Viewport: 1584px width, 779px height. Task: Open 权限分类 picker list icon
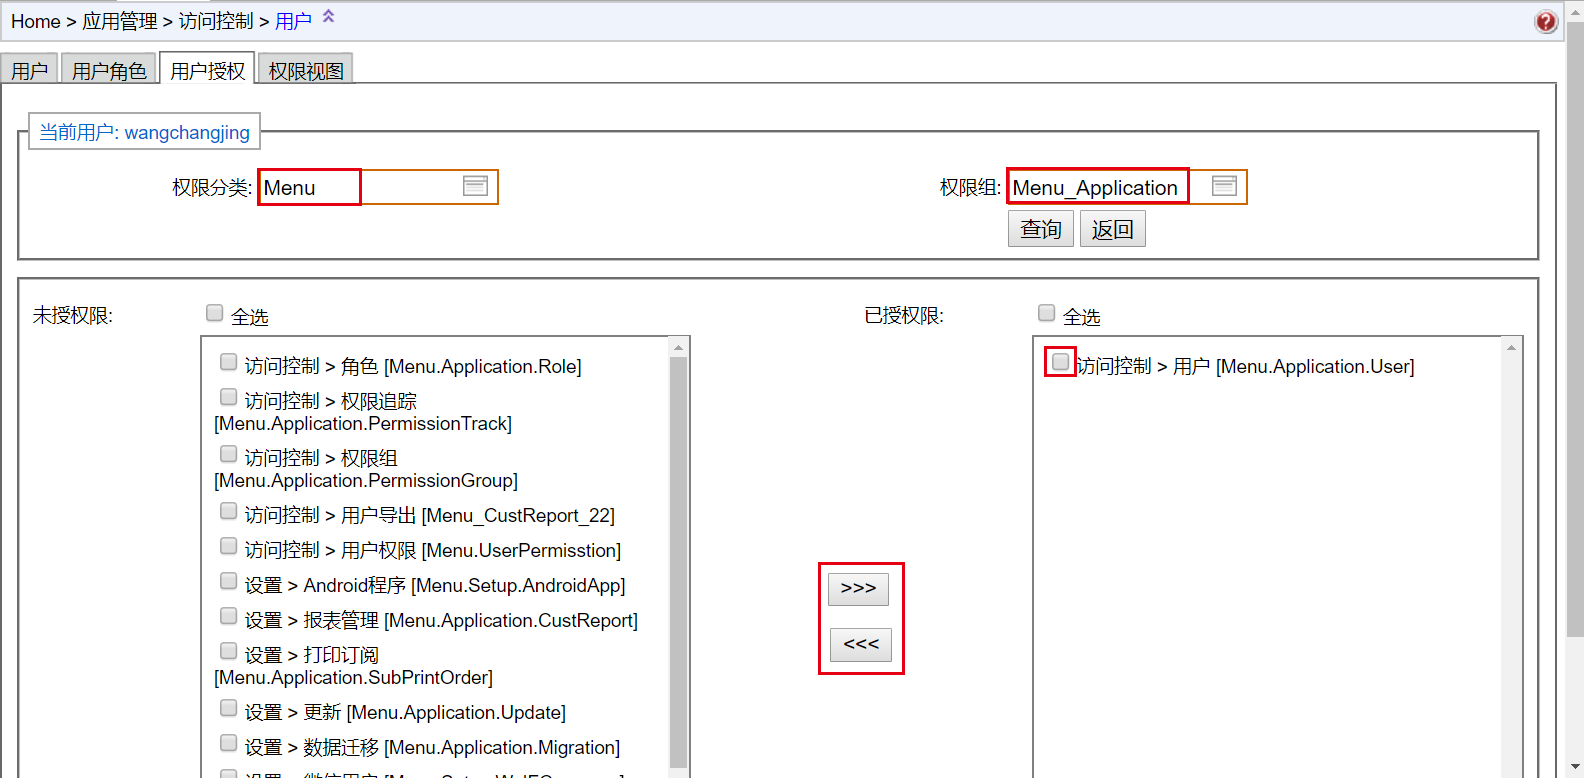475,186
